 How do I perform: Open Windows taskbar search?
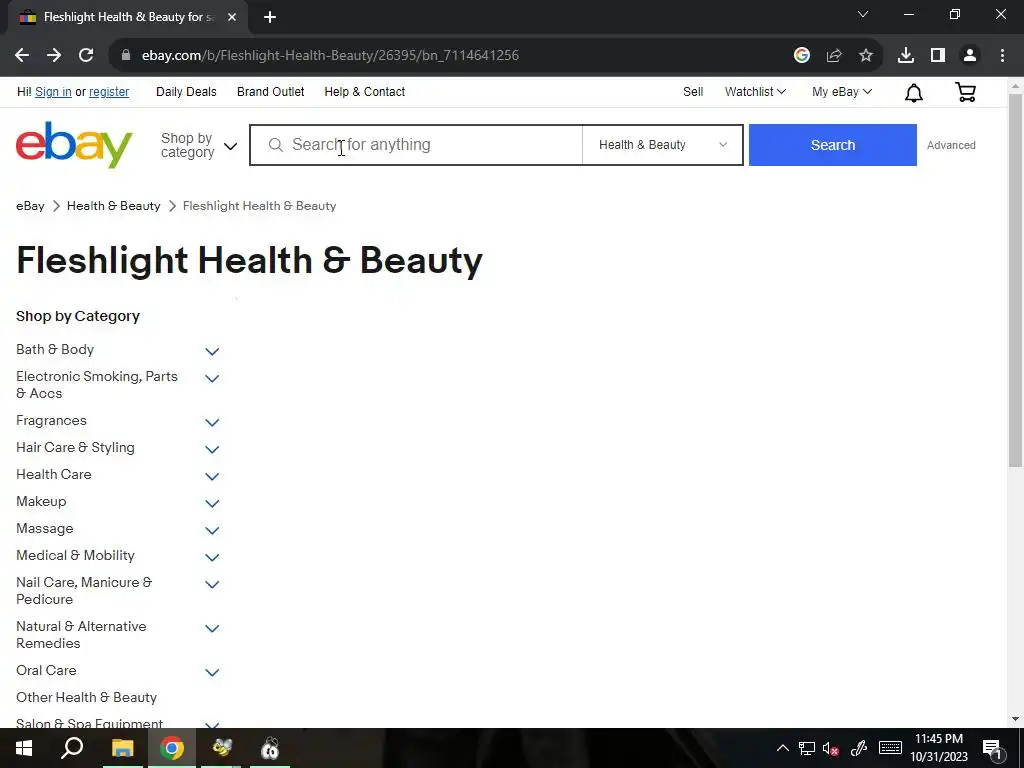72,748
